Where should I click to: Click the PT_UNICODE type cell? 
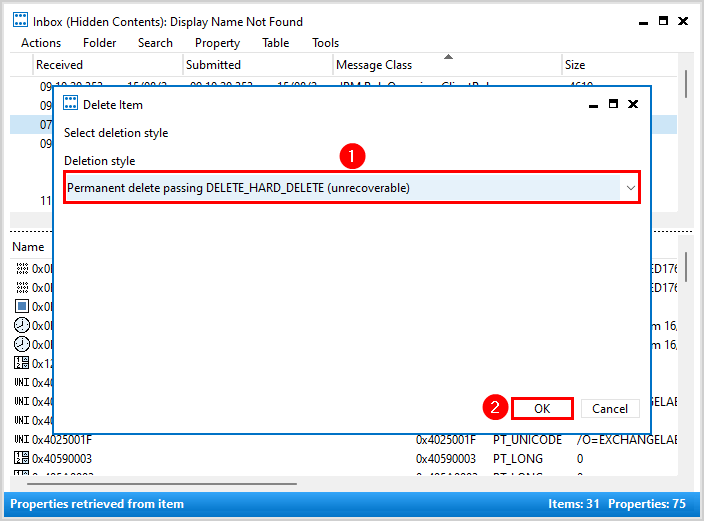click(527, 439)
